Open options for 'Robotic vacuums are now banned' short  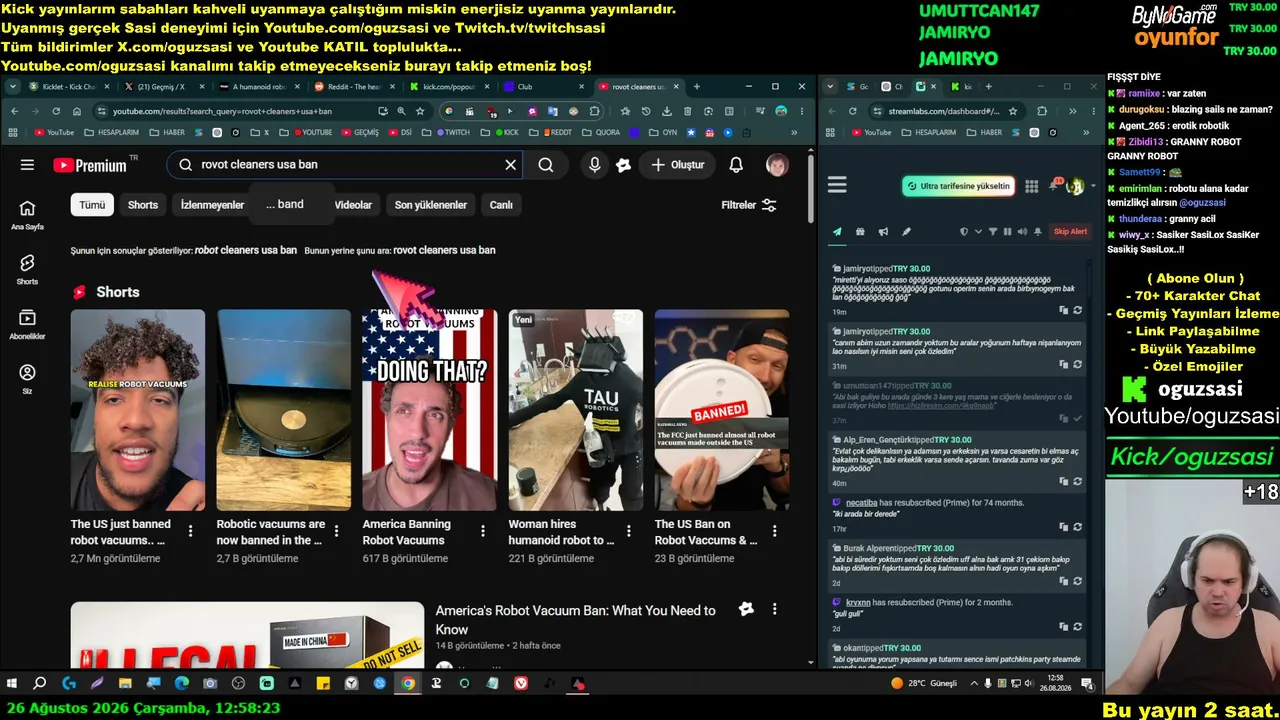point(337,531)
